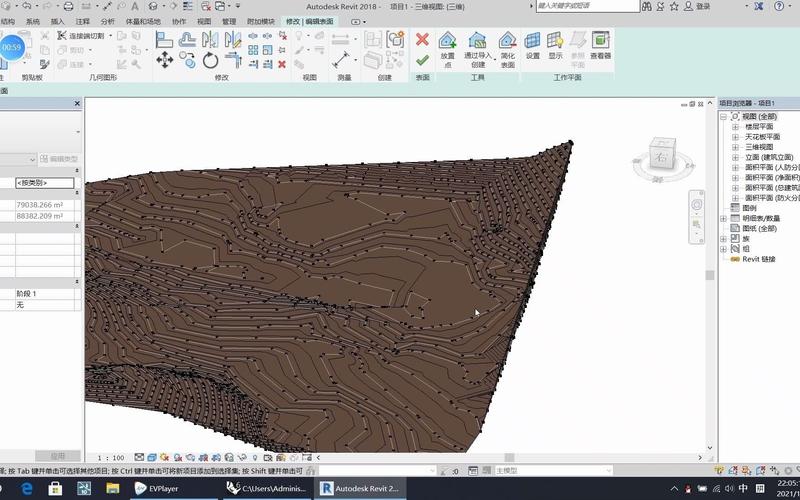
Task: Click the <按类别> material field
Action: click(x=44, y=183)
